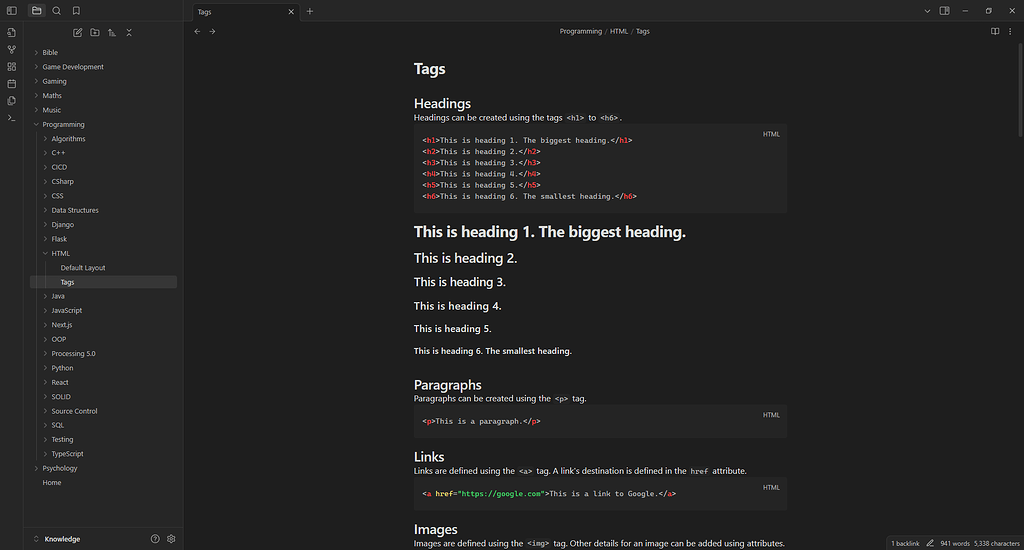Expand the Psychology folder
The height and width of the screenshot is (550, 1024).
[x=103, y=468]
